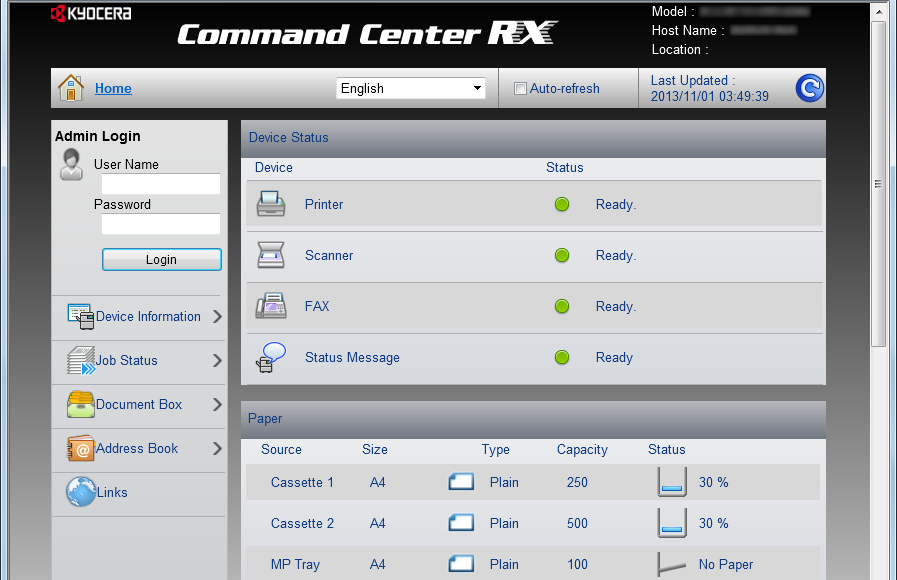Open the Document Box menu
897x580 pixels.
coord(139,404)
